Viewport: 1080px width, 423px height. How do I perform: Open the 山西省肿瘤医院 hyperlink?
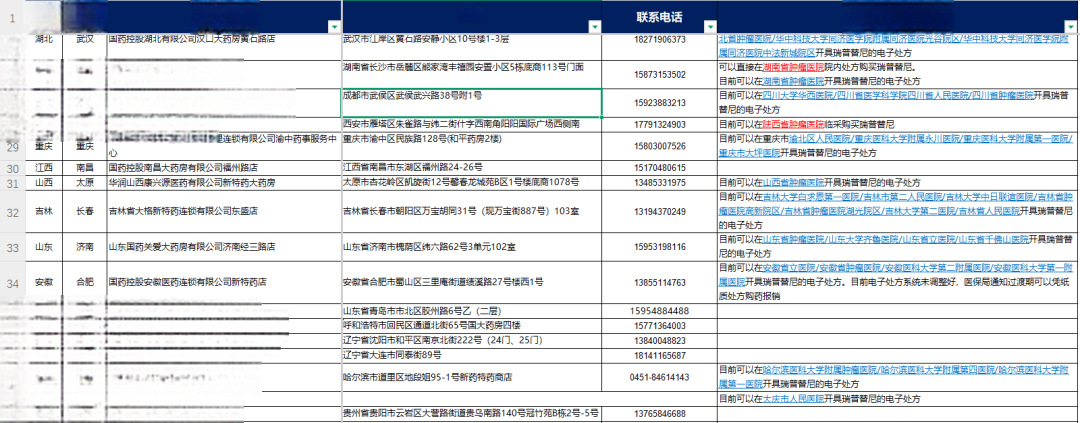[x=792, y=183]
